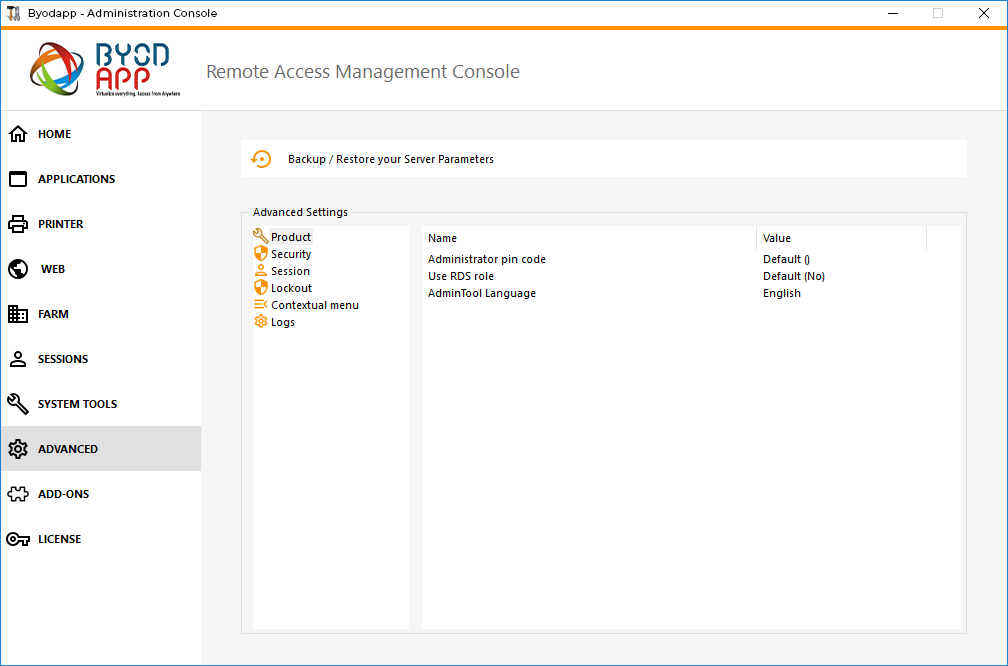Click the Sessions person icon
The image size is (1008, 666).
[18, 359]
